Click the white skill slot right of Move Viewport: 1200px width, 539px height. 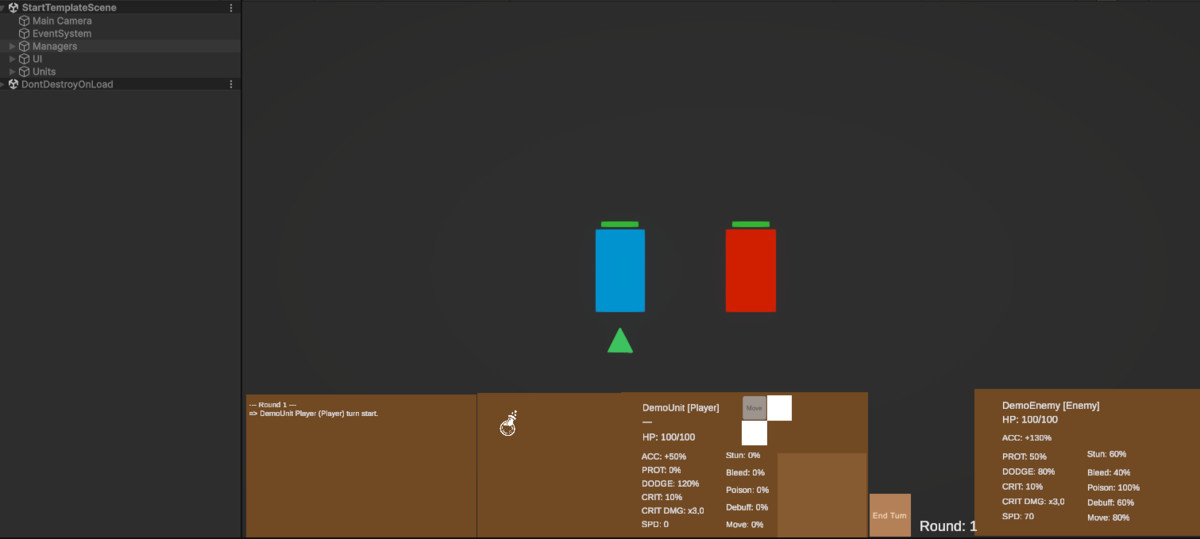click(x=780, y=408)
